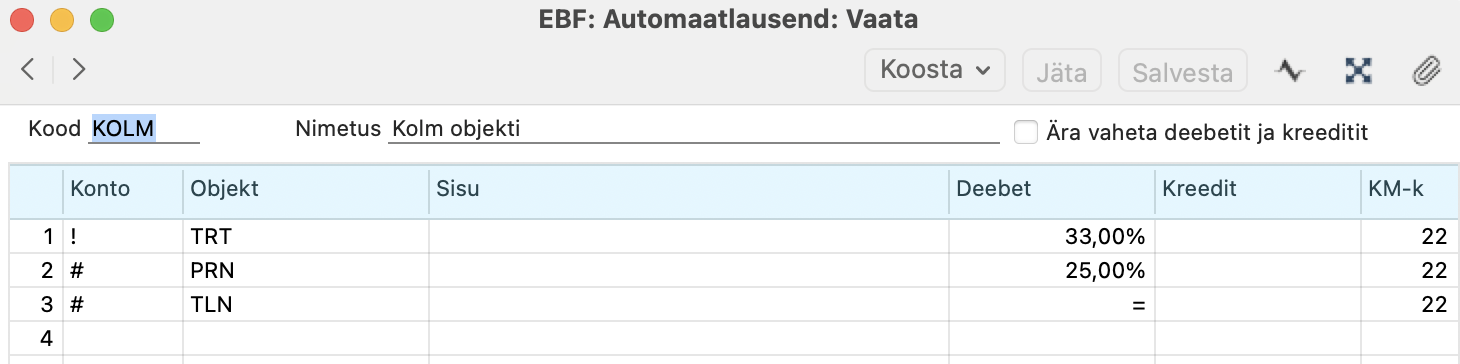This screenshot has width=1460, height=364.
Task: Go to next record arrow
Action: (x=79, y=69)
